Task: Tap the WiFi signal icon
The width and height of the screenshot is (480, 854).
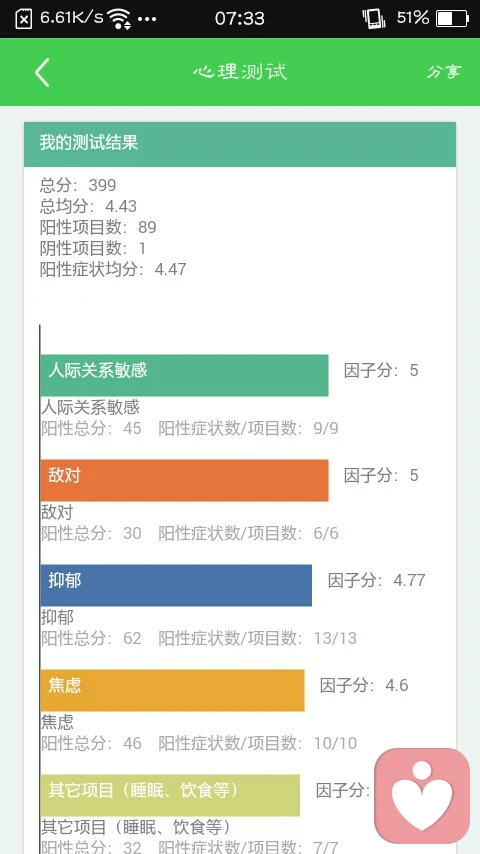Action: coord(119,19)
